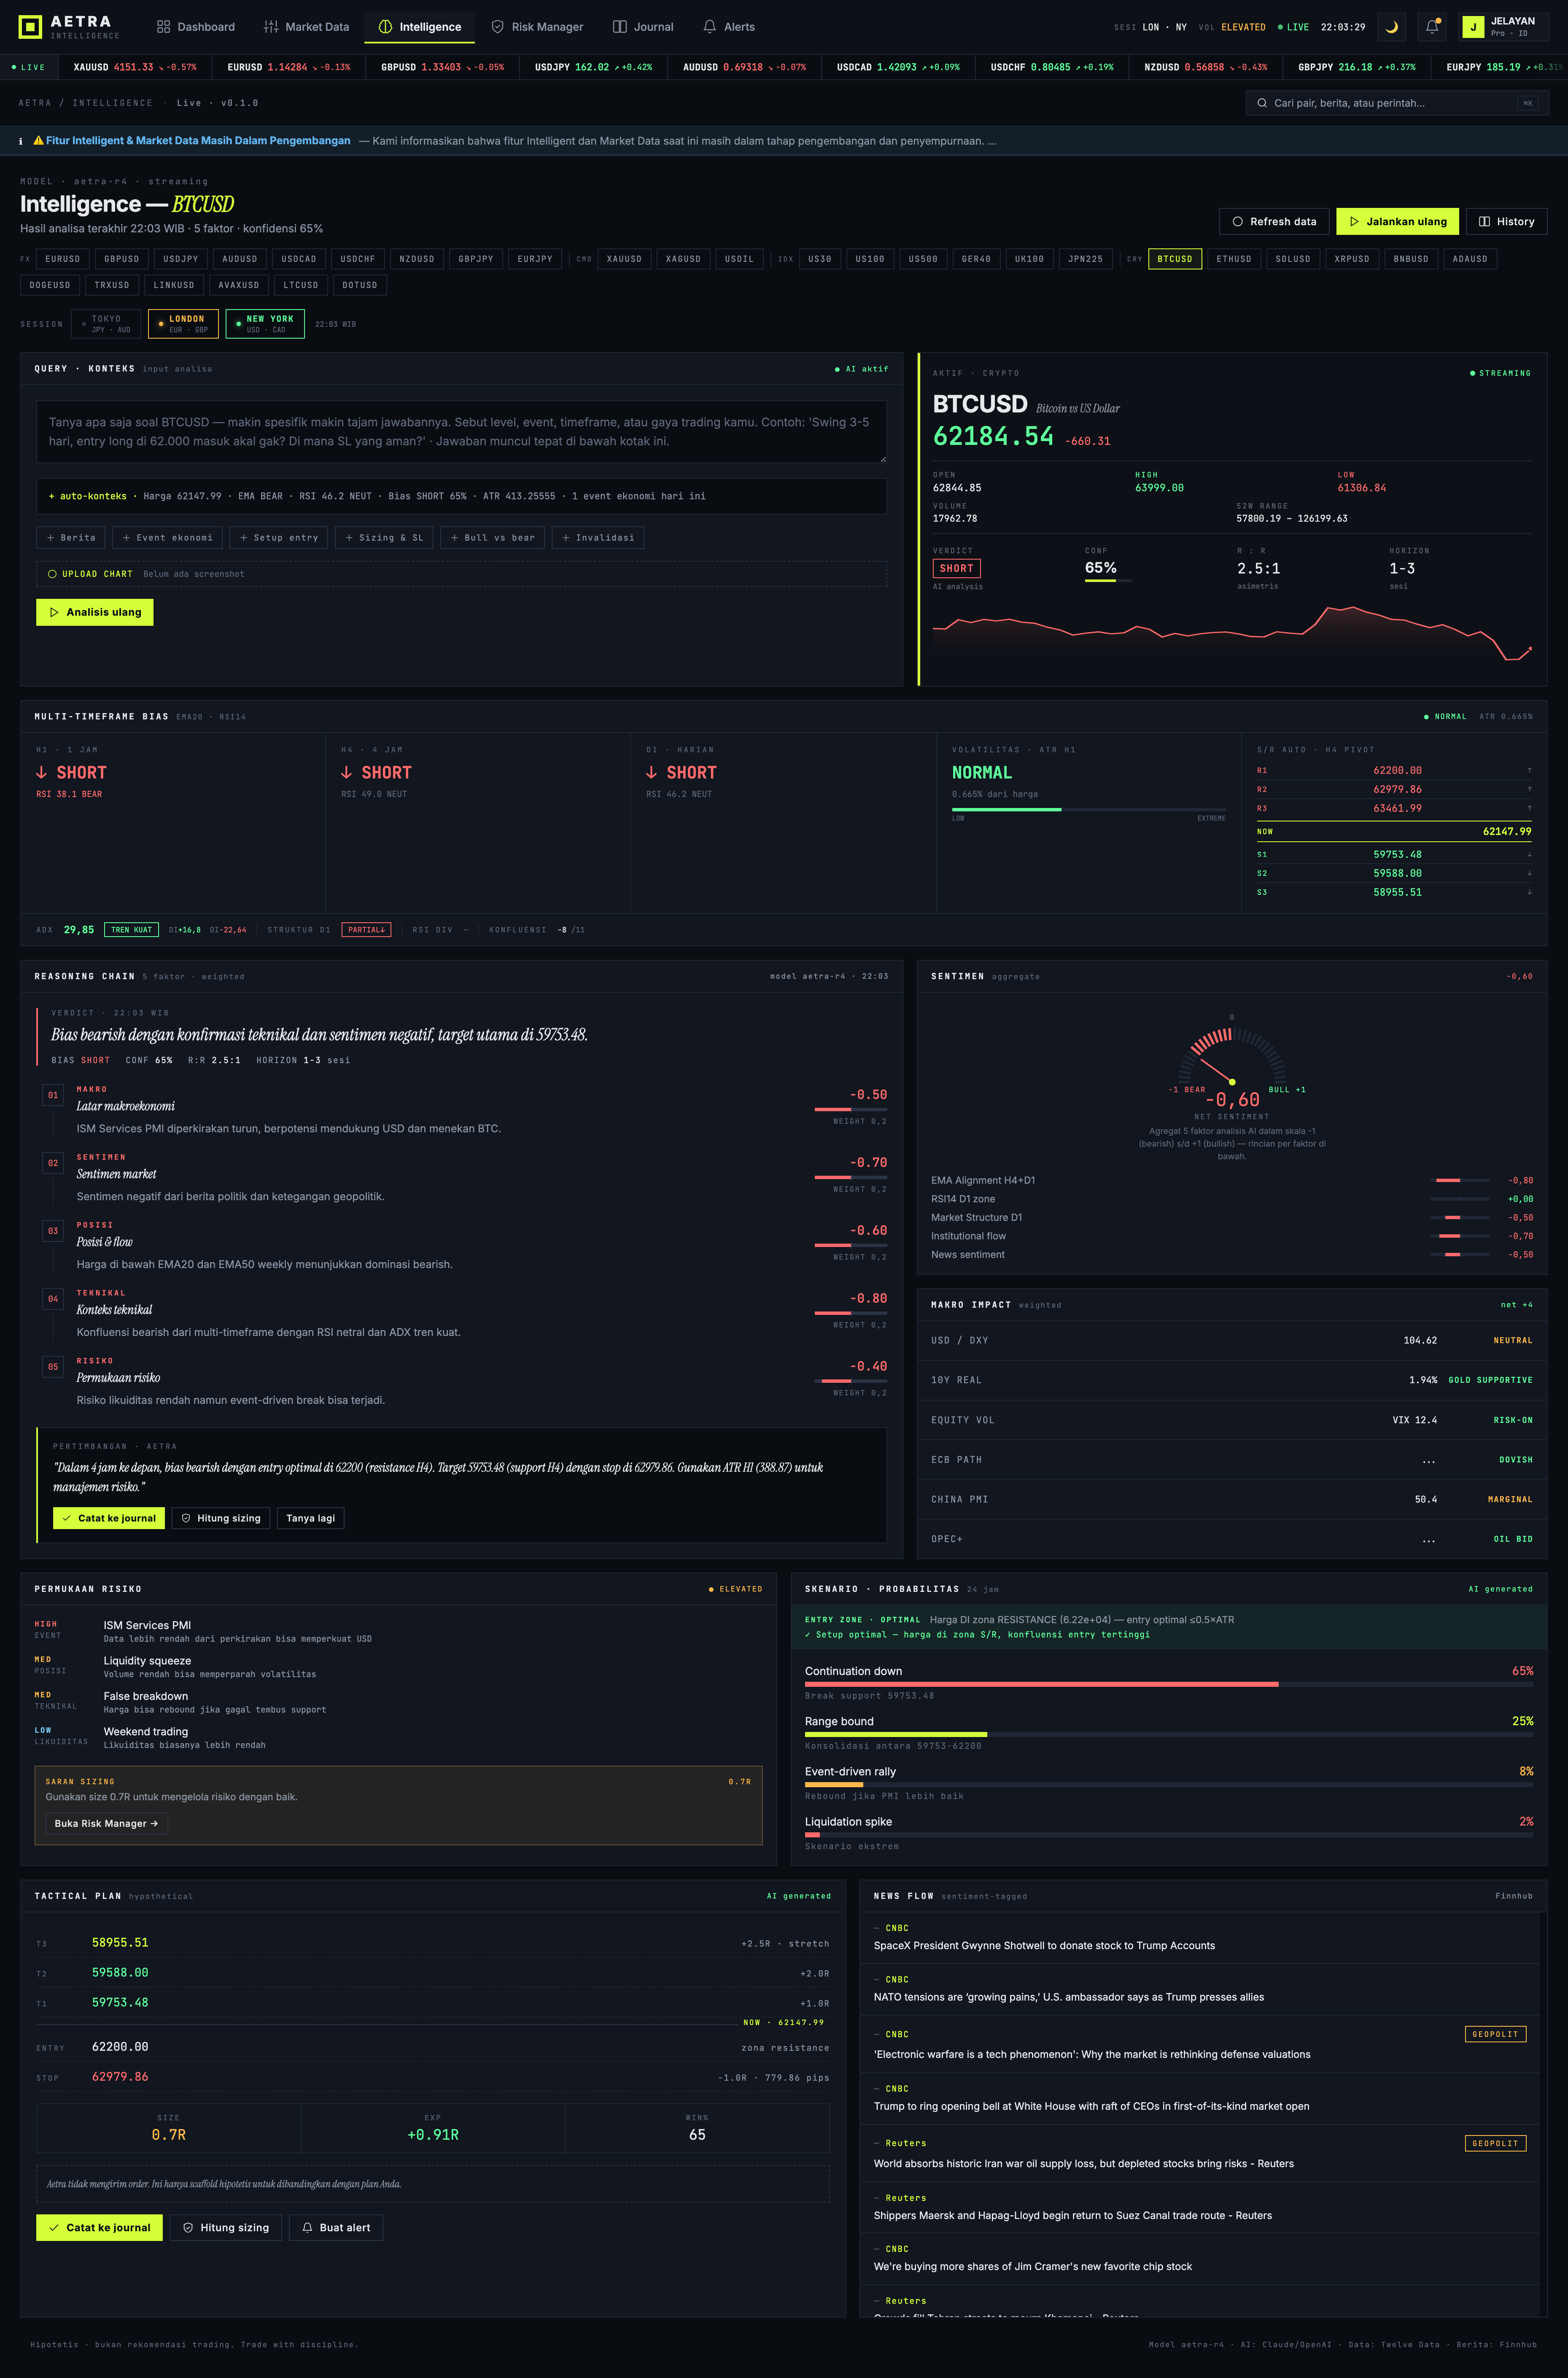
Task: Switch to the XAGUSD pair chip
Action: pos(683,259)
